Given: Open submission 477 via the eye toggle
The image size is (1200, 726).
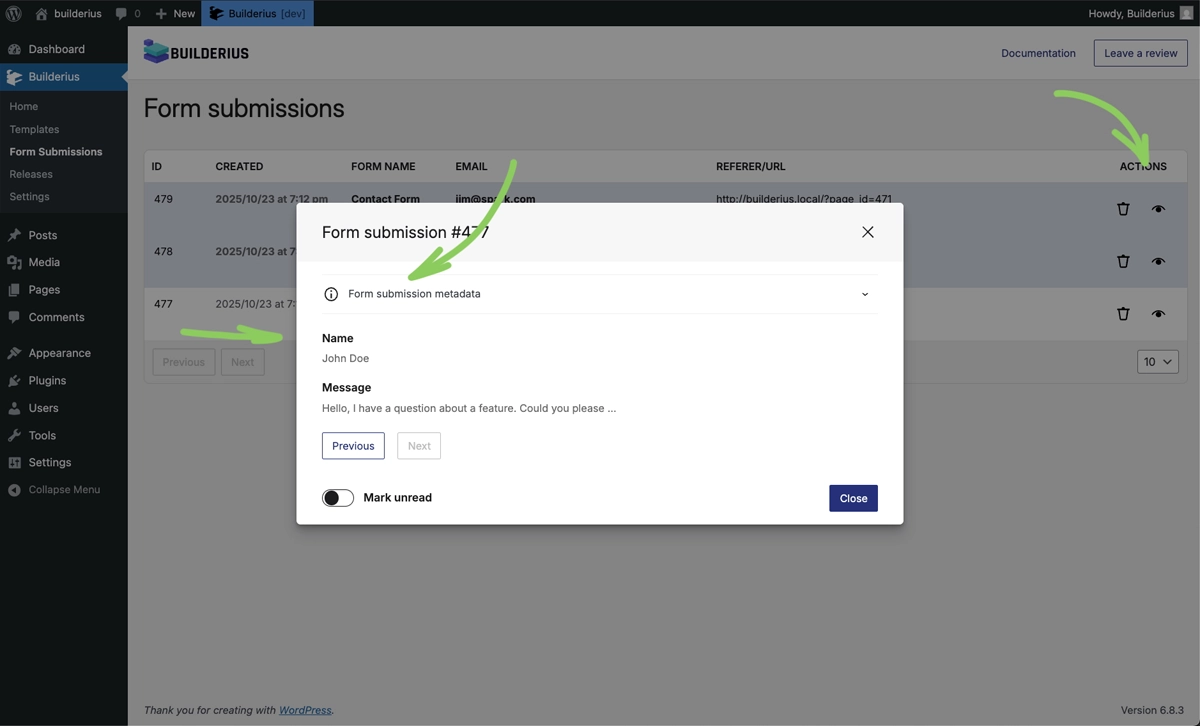Looking at the screenshot, I should click(x=1158, y=313).
